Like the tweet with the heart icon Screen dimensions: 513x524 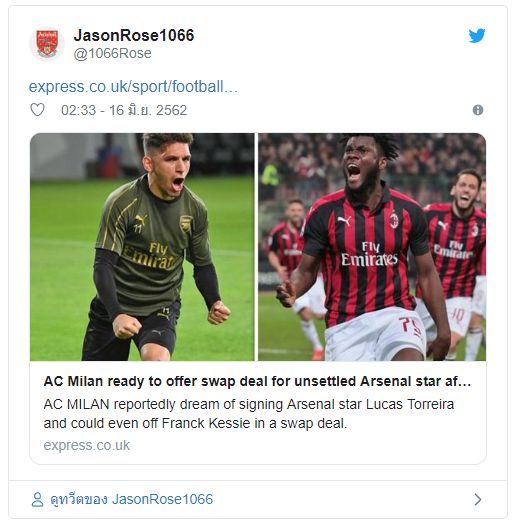[x=37, y=110]
